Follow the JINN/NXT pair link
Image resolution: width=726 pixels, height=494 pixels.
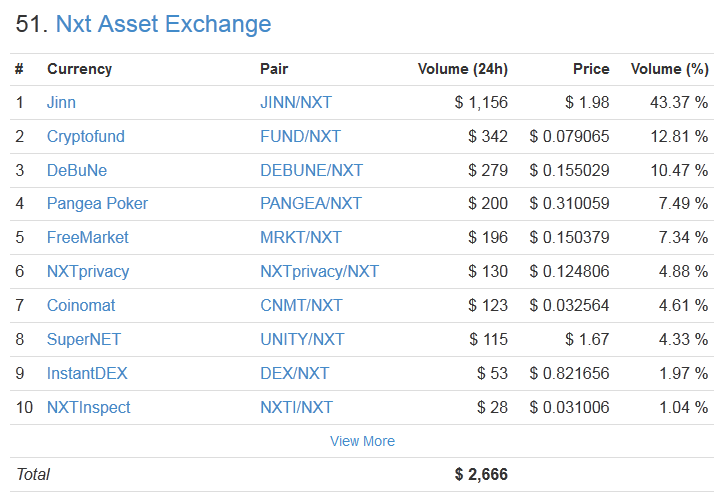[296, 102]
